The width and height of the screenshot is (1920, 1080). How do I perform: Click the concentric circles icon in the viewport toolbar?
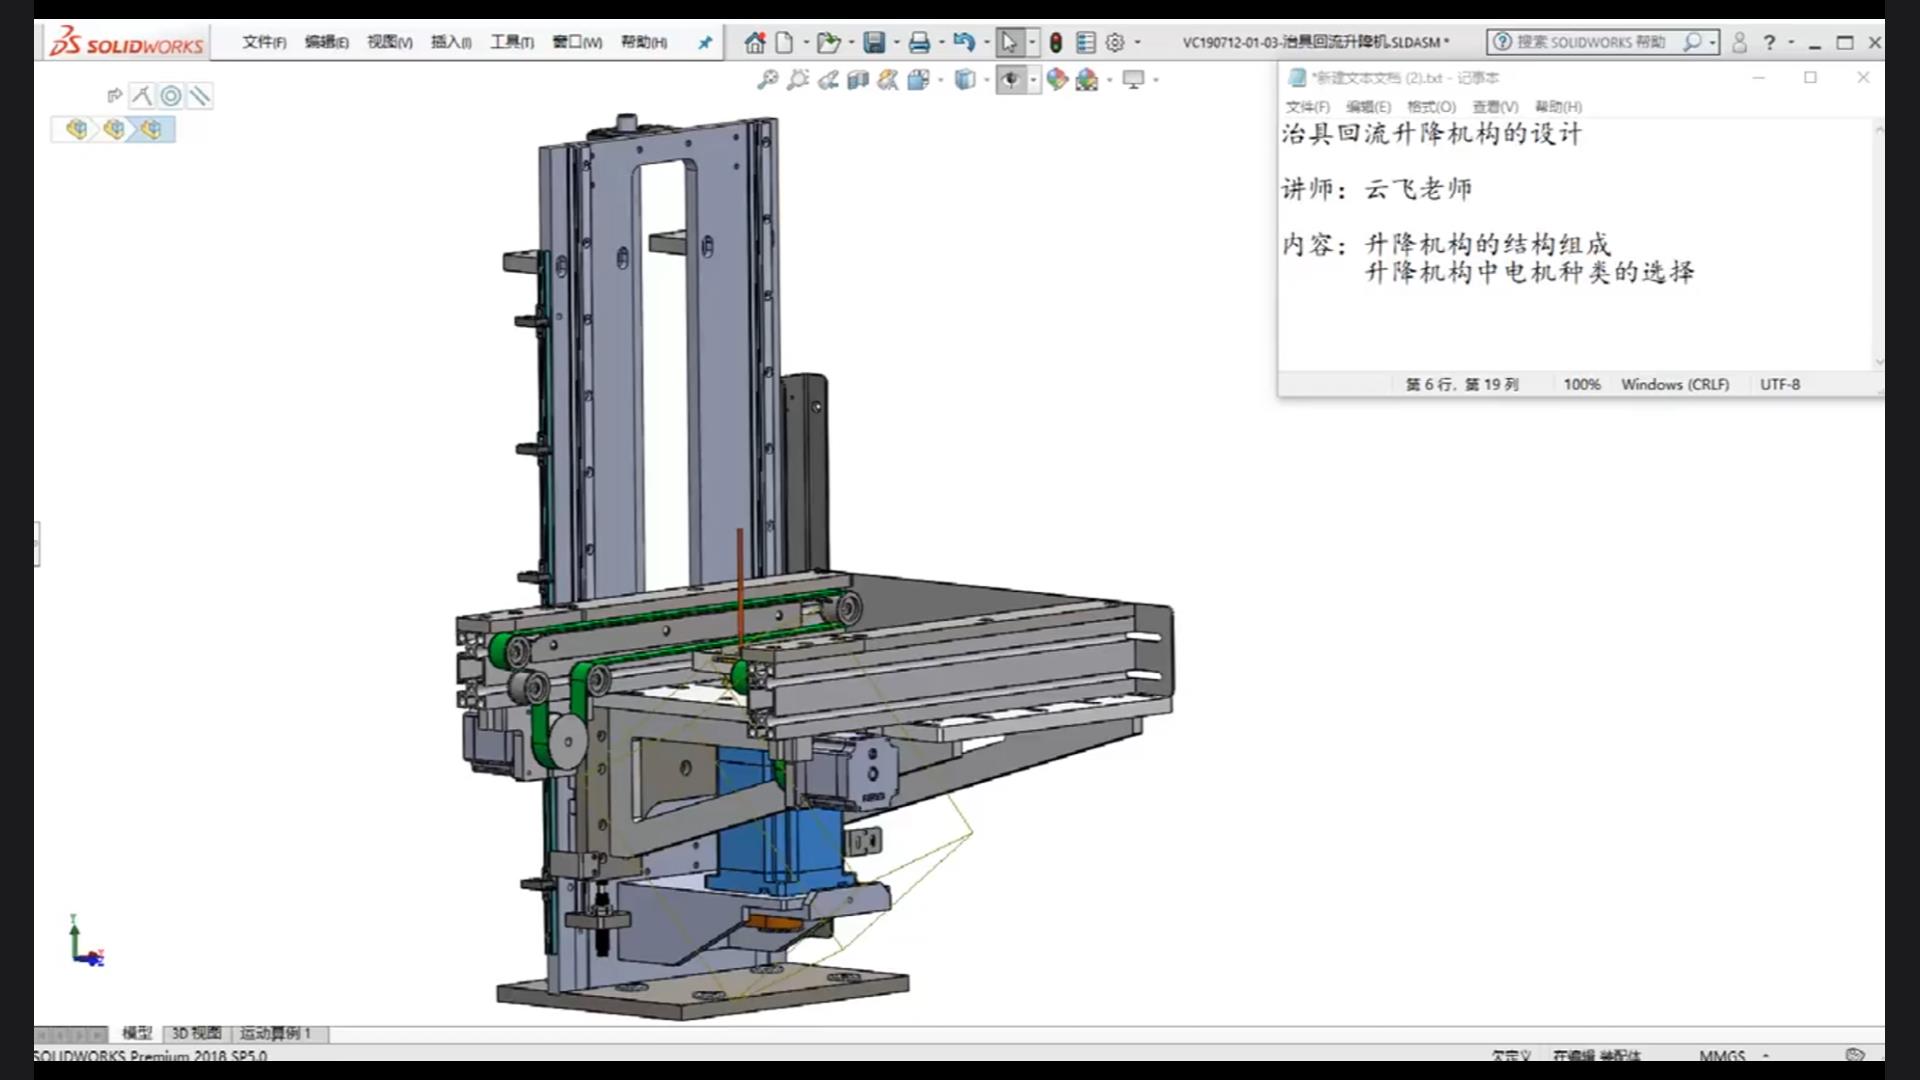click(x=171, y=96)
